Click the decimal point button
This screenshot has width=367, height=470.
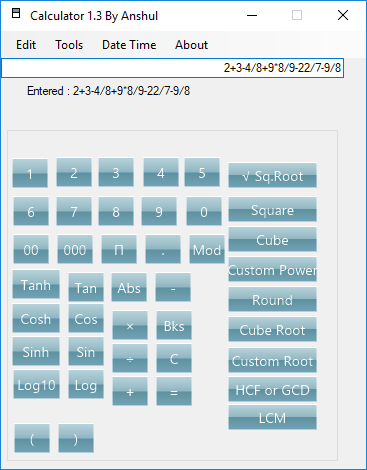[163, 249]
